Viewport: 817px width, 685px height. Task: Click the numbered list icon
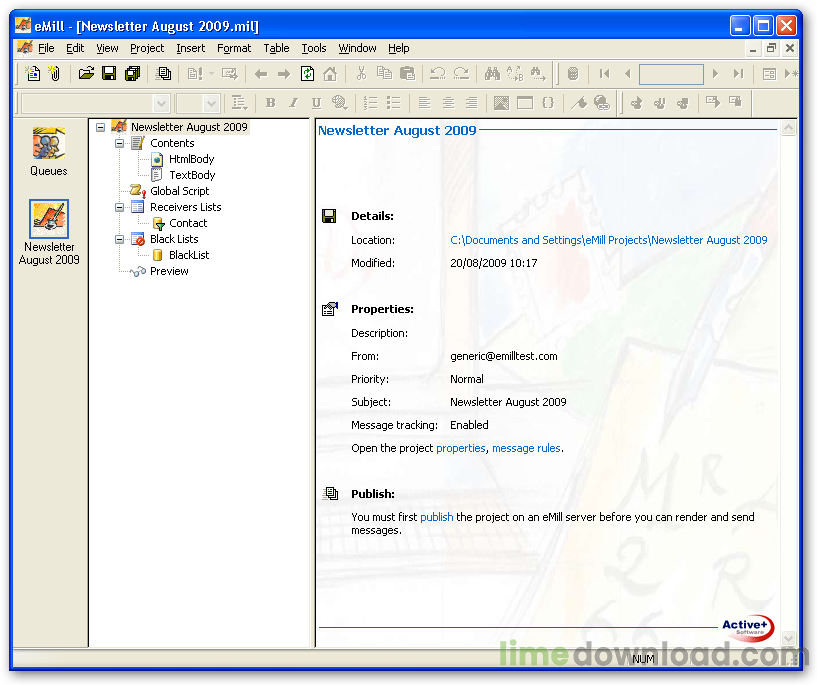click(x=370, y=103)
